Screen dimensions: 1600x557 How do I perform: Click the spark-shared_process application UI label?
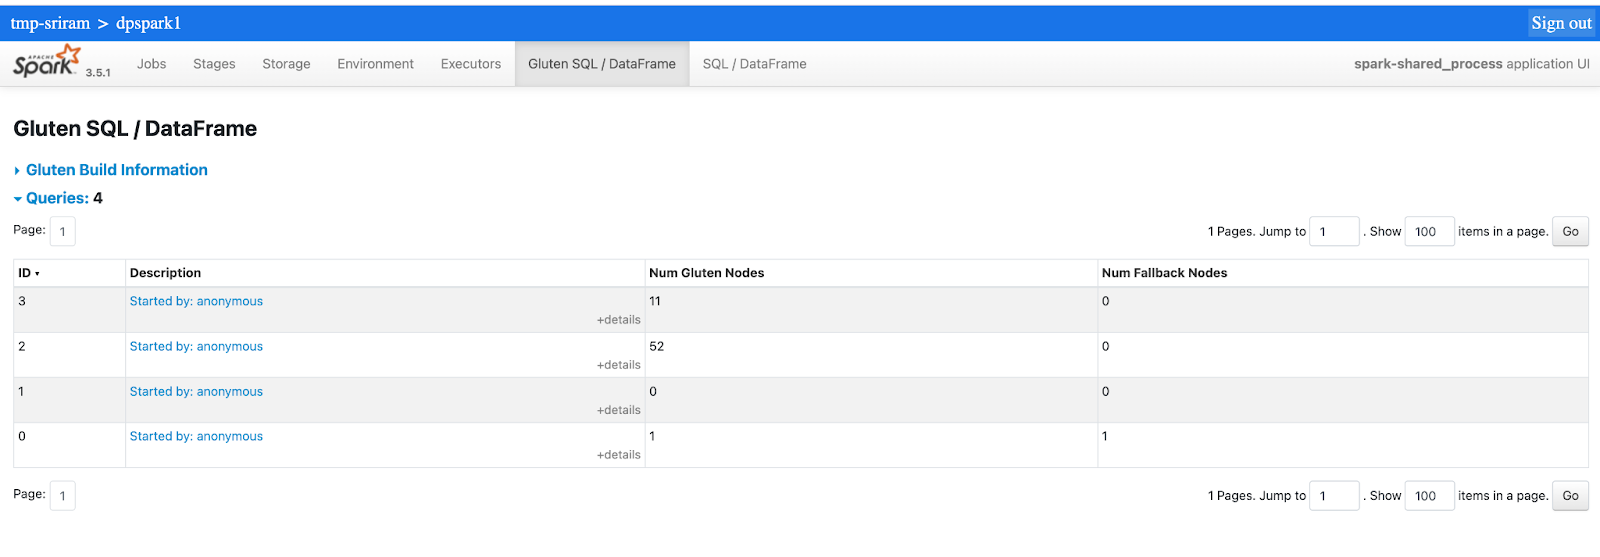coord(1471,64)
